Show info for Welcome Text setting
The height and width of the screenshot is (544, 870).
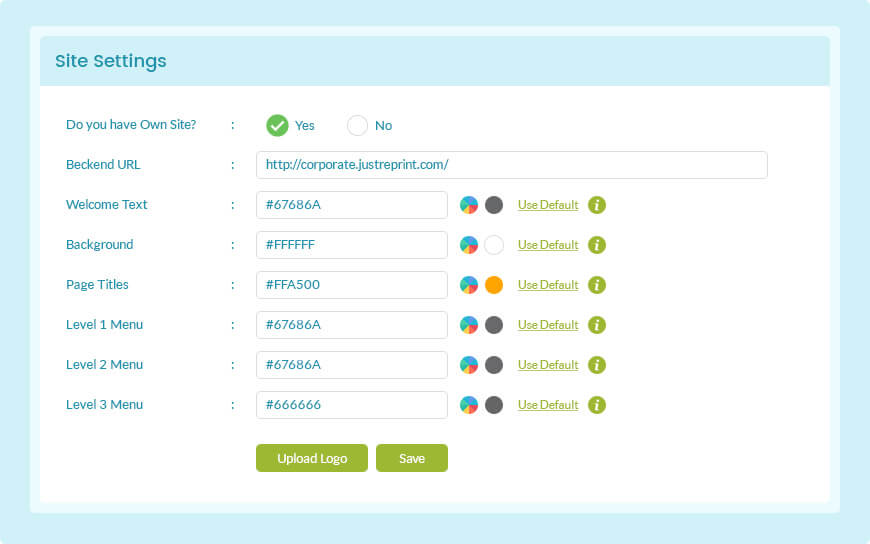click(x=596, y=205)
